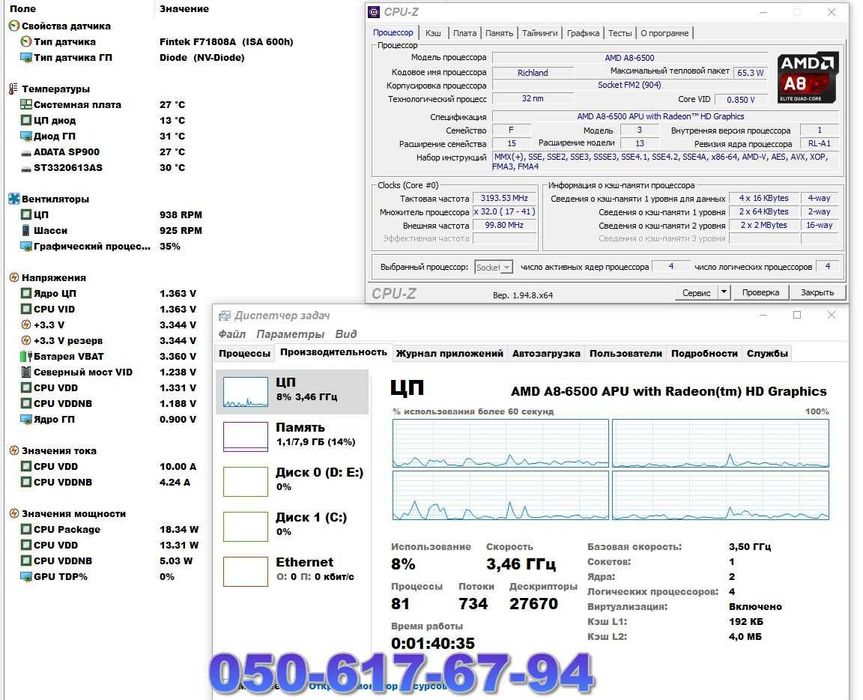Click the sensor type icon next to Тип датчика
The width and height of the screenshot is (863, 700).
25,42
